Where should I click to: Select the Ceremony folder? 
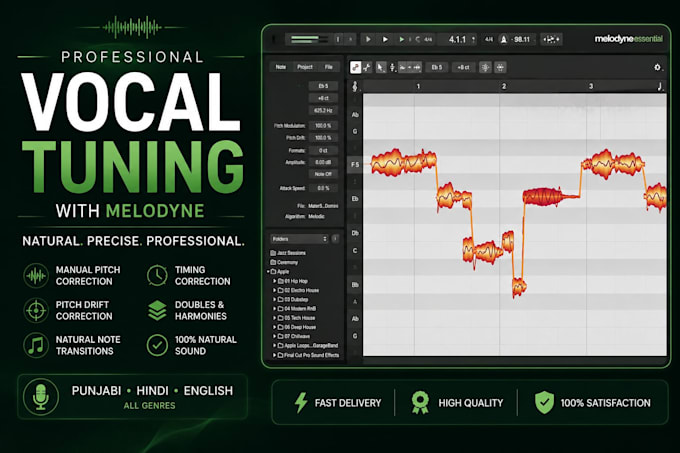284,262
